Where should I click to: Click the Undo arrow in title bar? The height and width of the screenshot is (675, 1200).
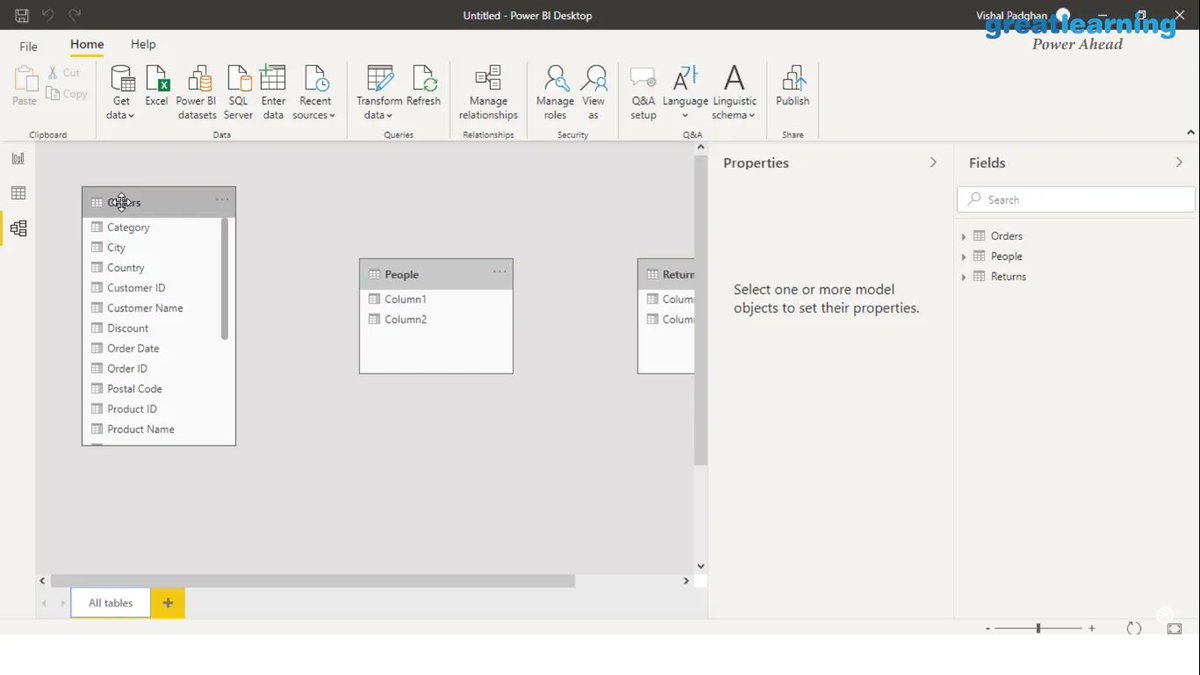48,16
